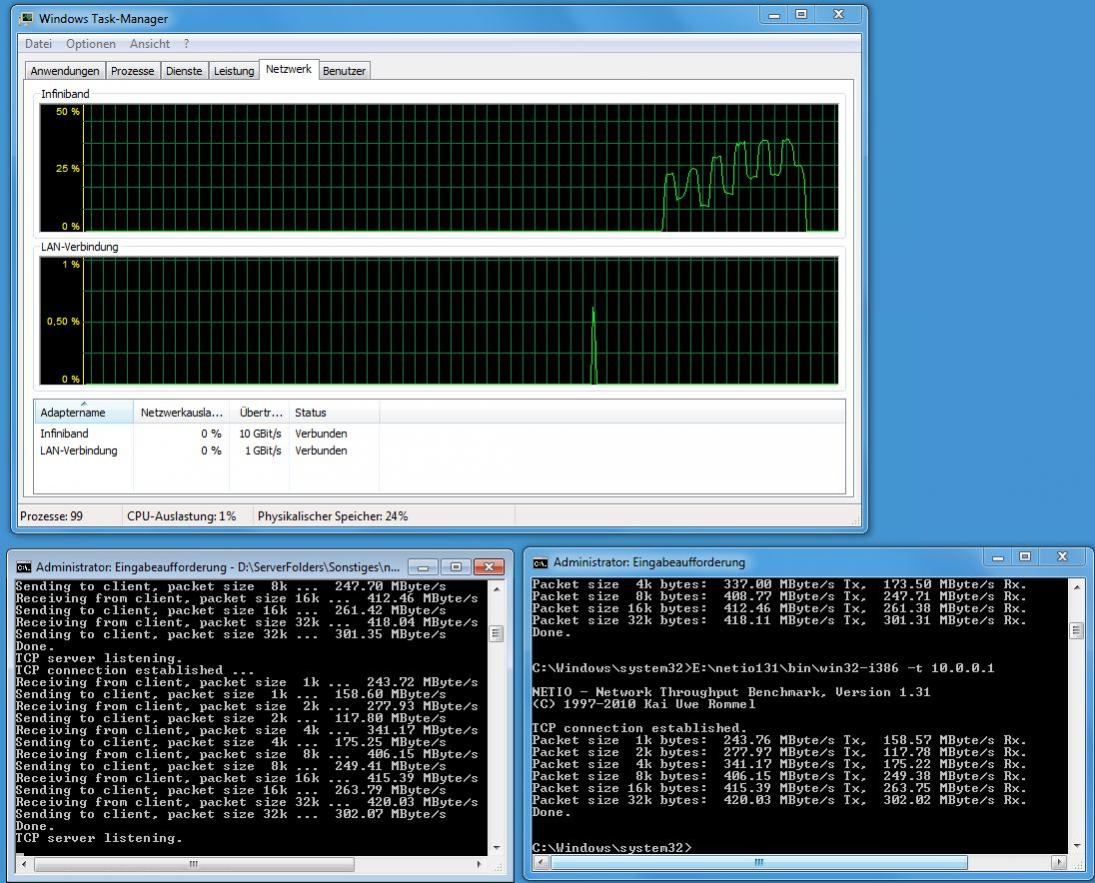1095x883 pixels.
Task: Click the Infiniband network usage graph
Action: [439, 168]
